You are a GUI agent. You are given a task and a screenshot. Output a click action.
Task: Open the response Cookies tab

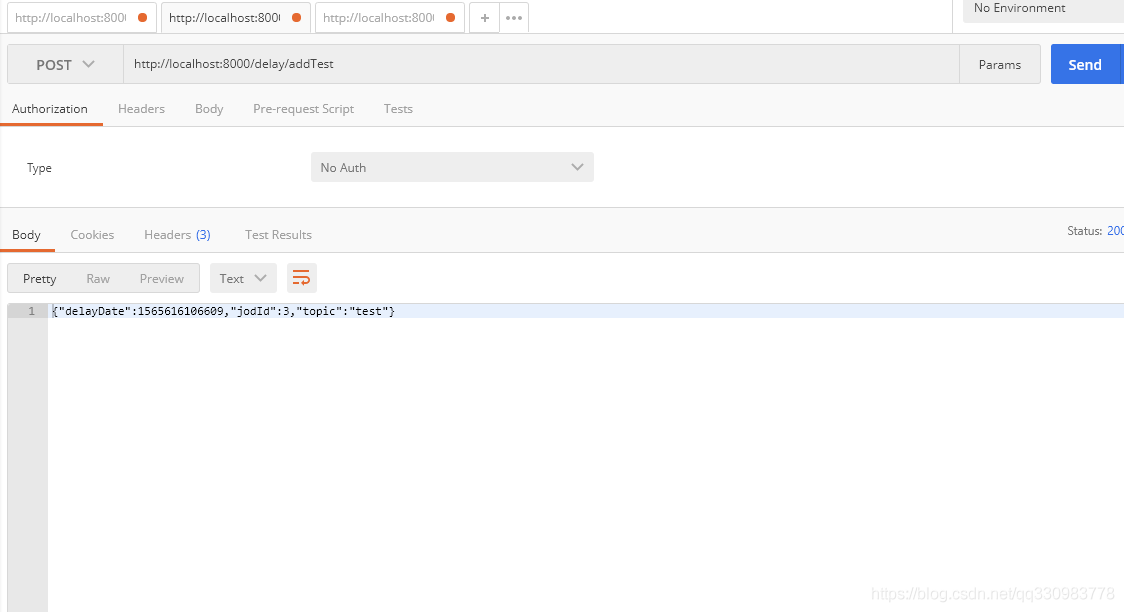(92, 235)
